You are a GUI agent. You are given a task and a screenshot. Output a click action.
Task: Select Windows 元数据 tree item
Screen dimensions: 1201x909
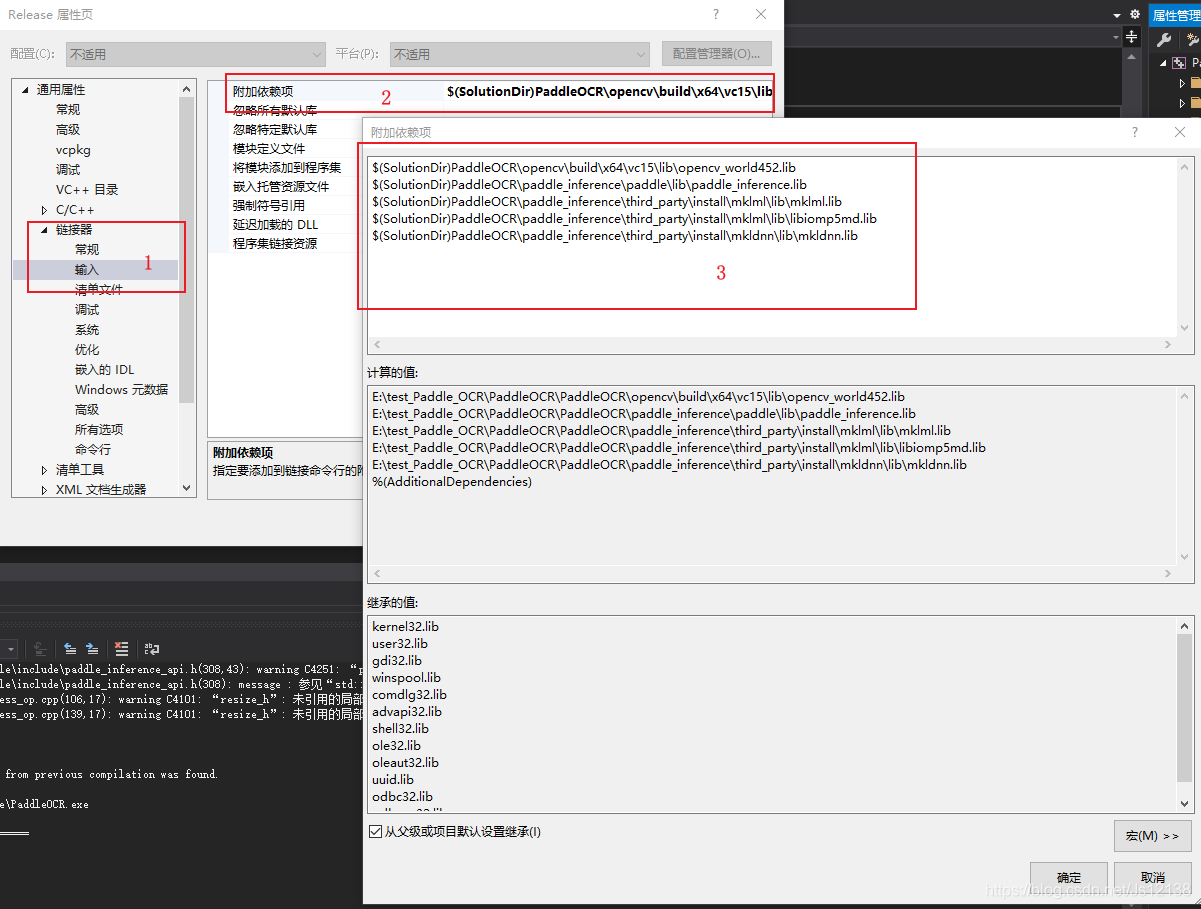coord(121,390)
